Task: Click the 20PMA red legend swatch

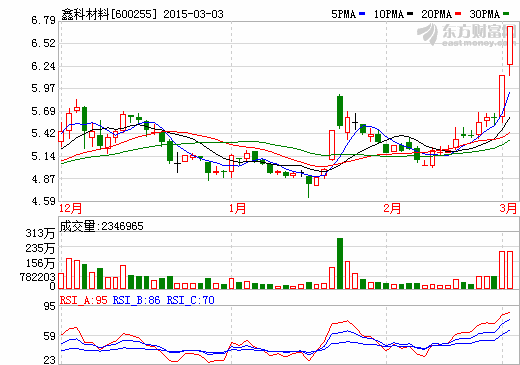Action: click(x=458, y=14)
